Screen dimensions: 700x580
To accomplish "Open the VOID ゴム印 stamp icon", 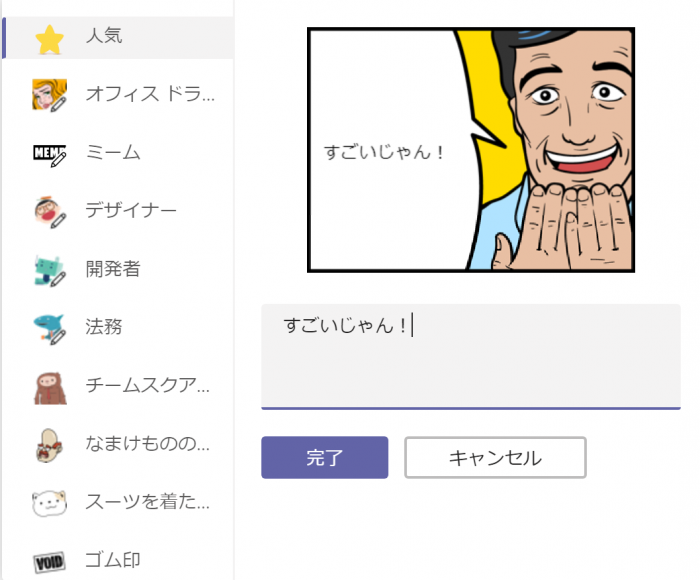I will point(50,562).
